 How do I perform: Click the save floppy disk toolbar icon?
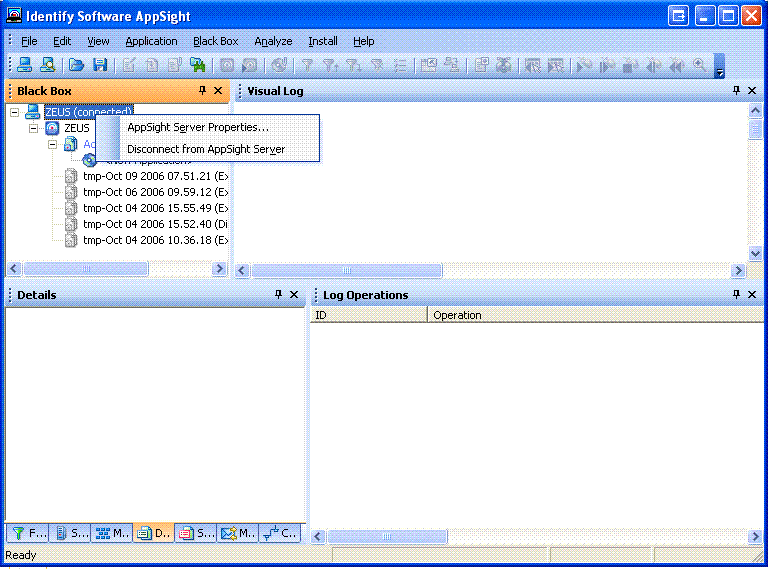click(x=100, y=65)
